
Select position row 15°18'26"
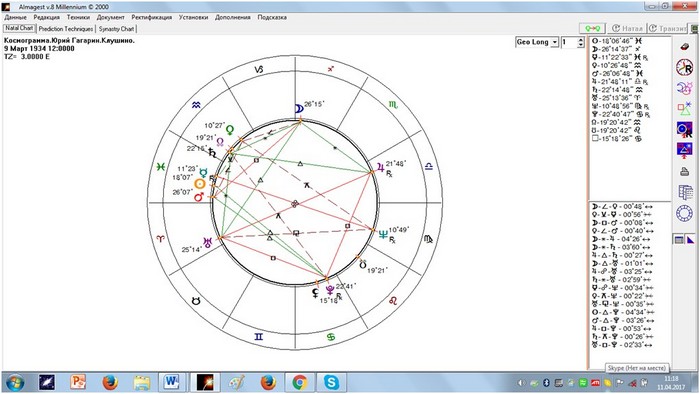(617, 138)
